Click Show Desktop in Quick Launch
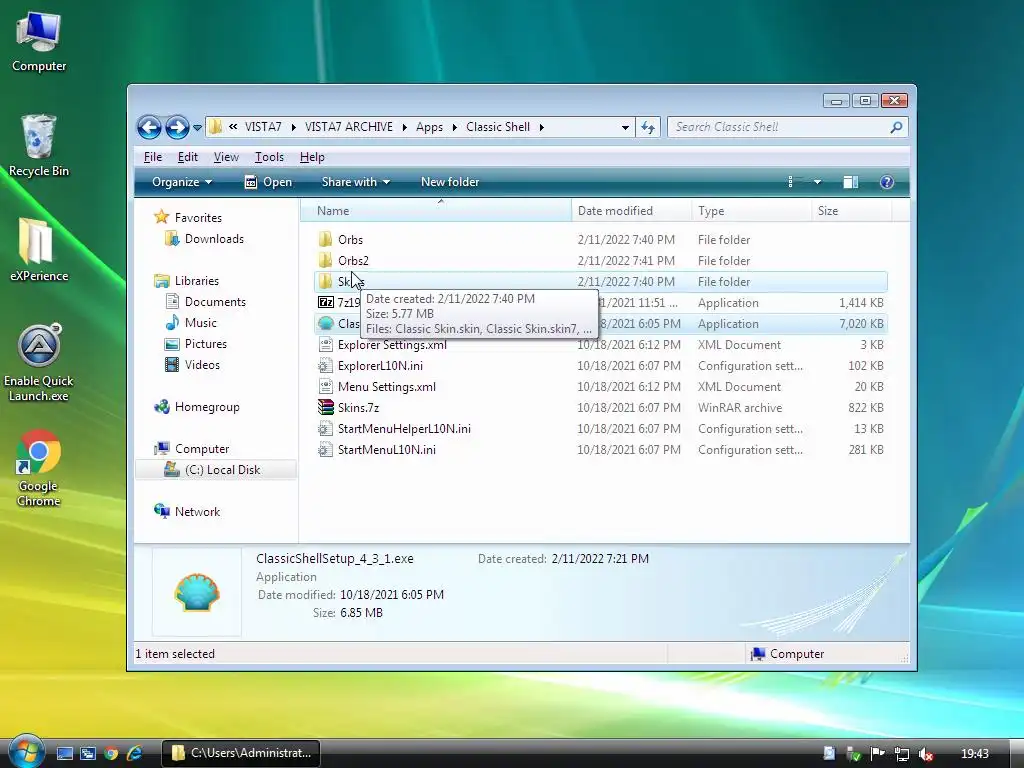Image resolution: width=1024 pixels, height=768 pixels. [x=65, y=753]
